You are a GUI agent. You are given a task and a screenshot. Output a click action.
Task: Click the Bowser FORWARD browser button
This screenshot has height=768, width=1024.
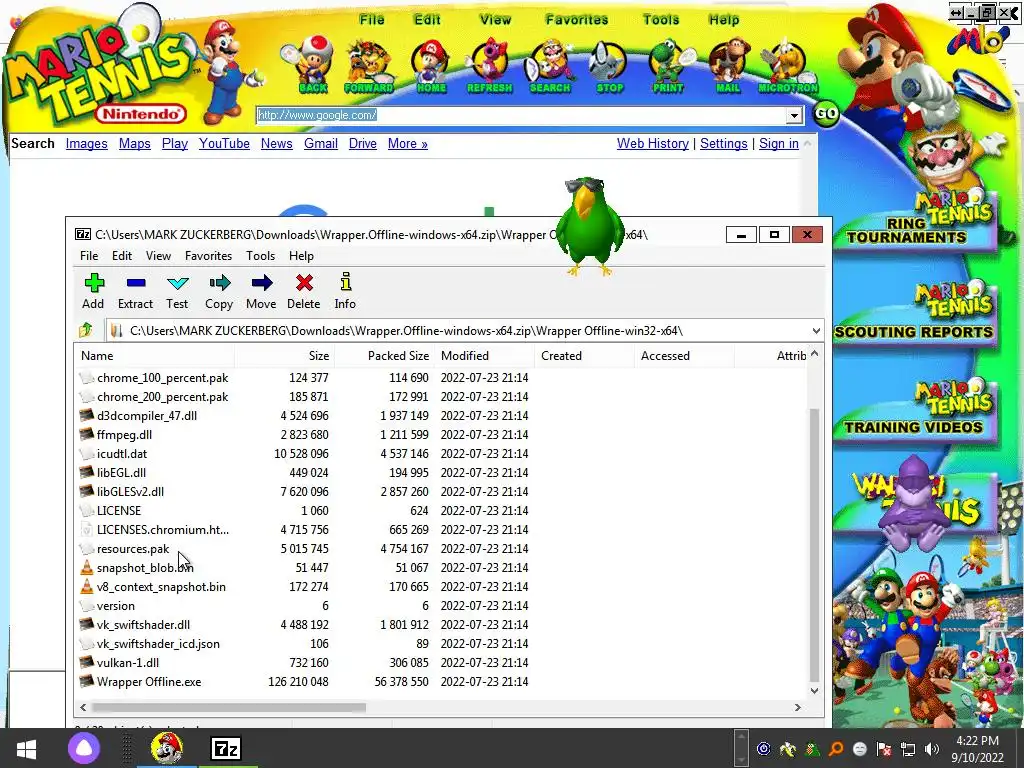(369, 66)
